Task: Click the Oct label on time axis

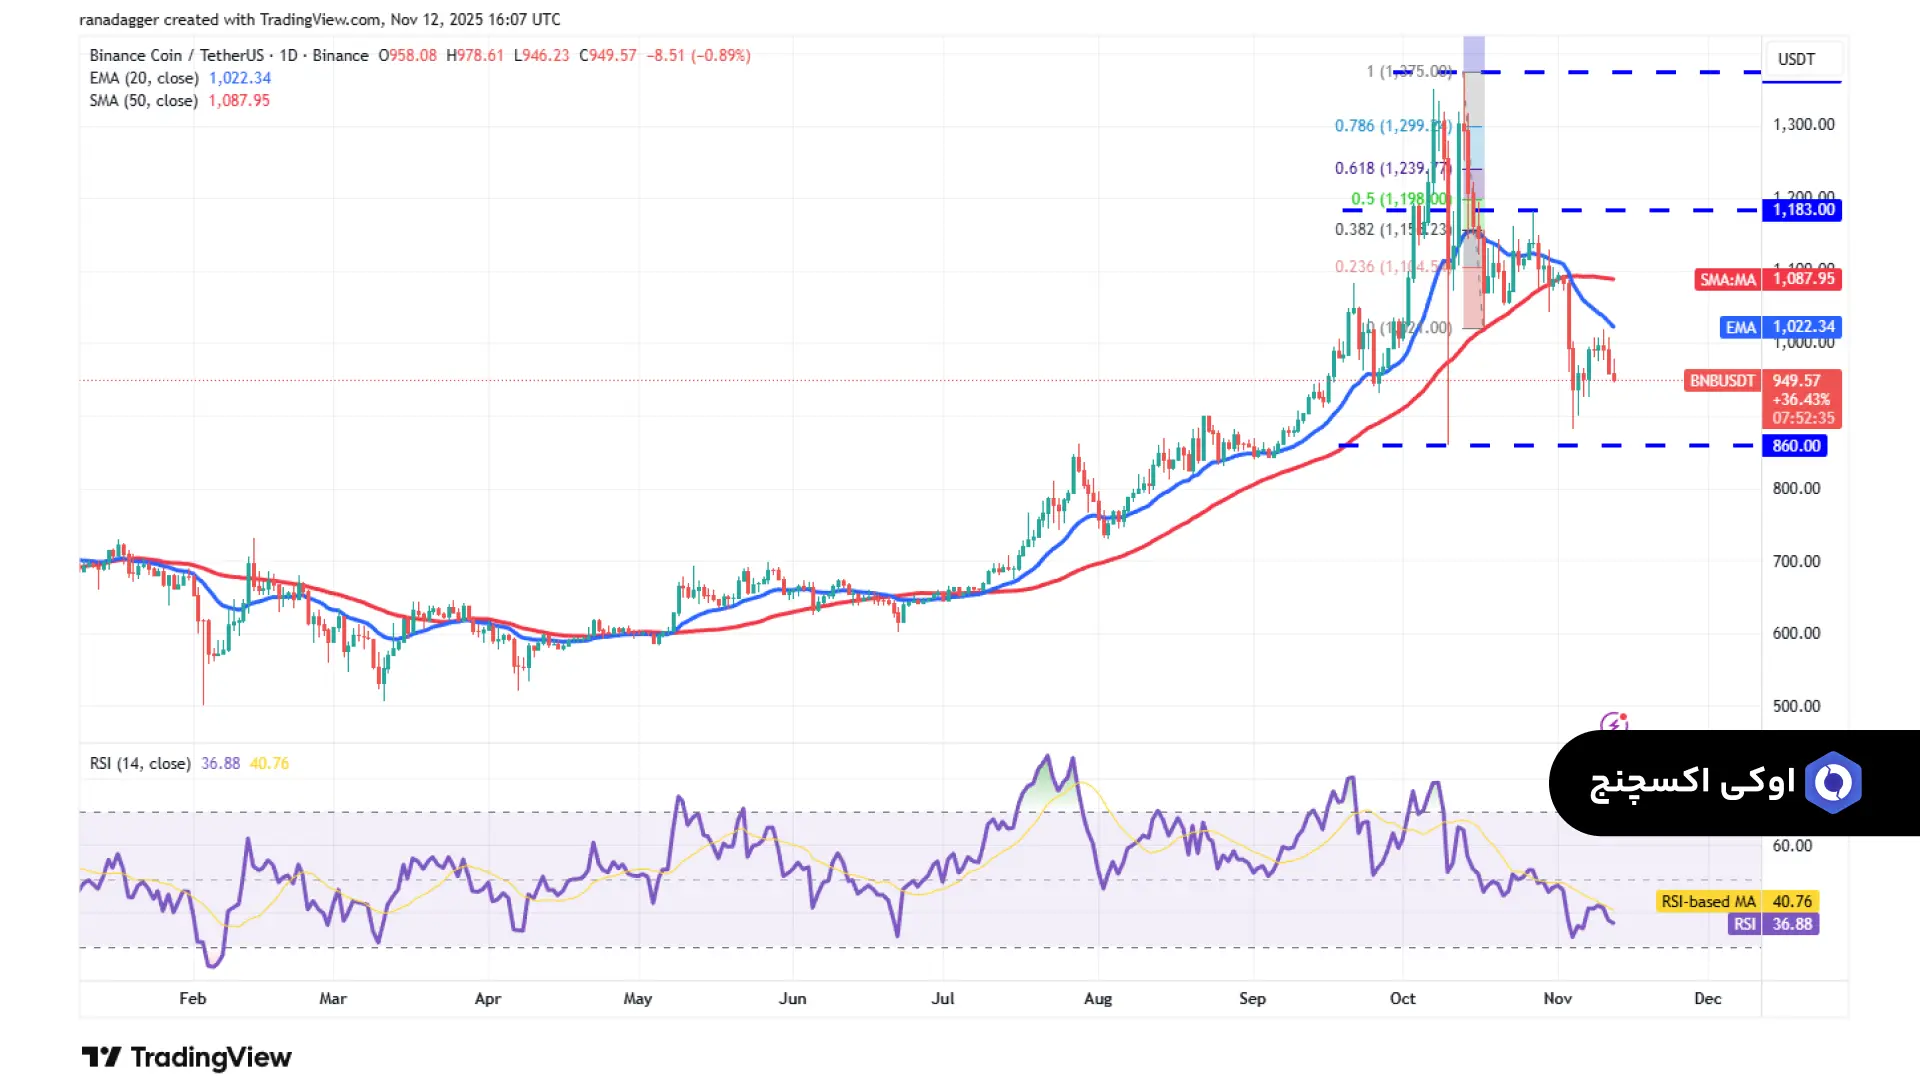Action: coord(1402,998)
